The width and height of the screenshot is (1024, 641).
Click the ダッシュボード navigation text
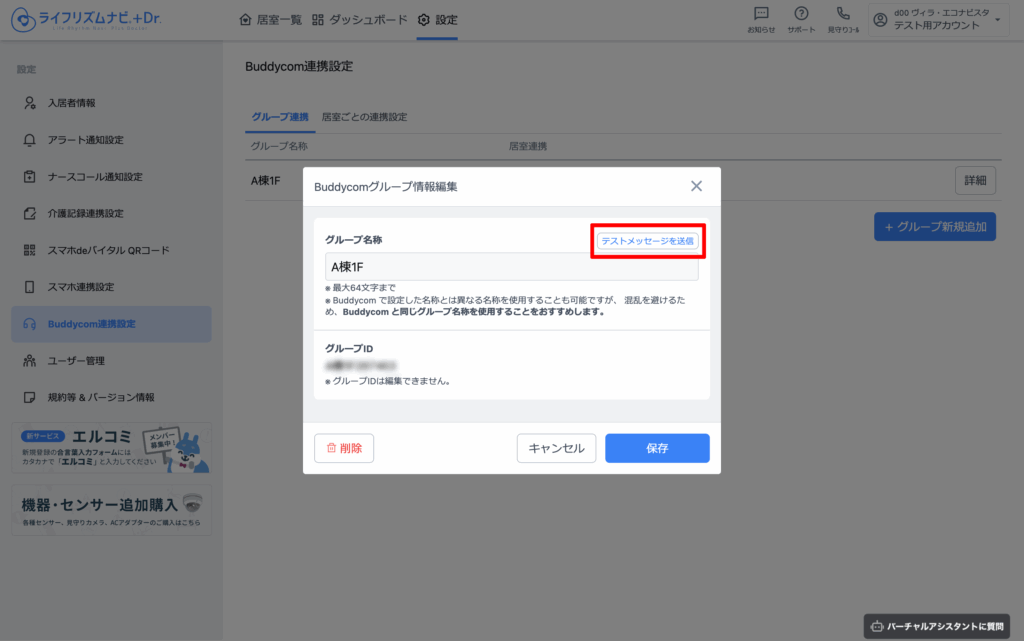[368, 20]
